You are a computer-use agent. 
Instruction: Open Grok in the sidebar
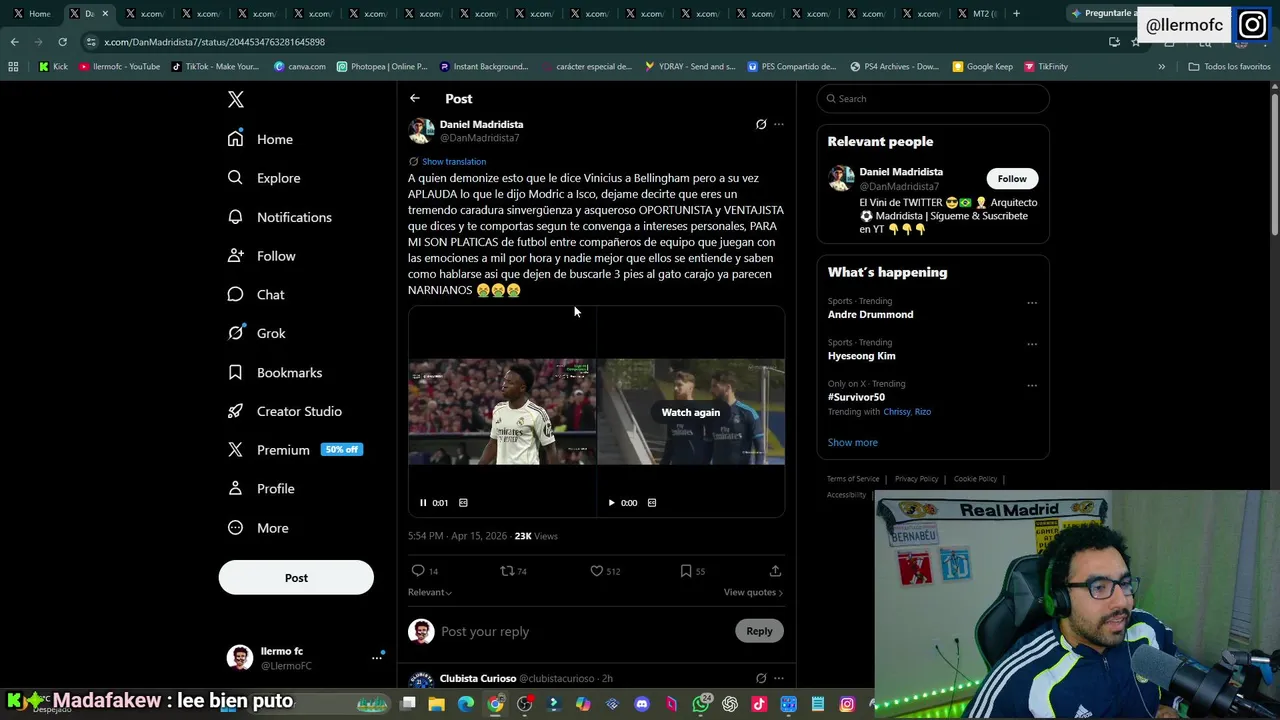(257, 333)
